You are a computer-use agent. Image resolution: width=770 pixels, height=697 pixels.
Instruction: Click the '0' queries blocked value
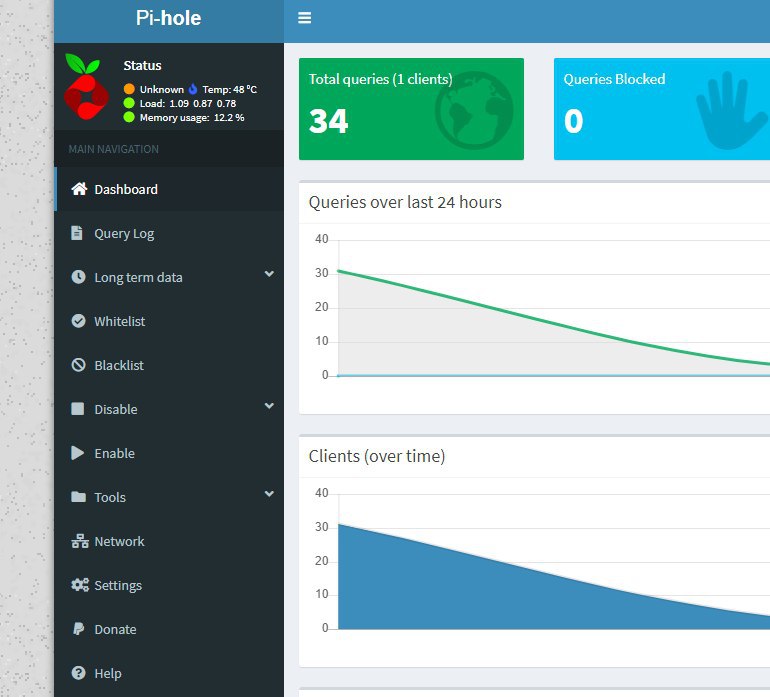click(x=574, y=121)
